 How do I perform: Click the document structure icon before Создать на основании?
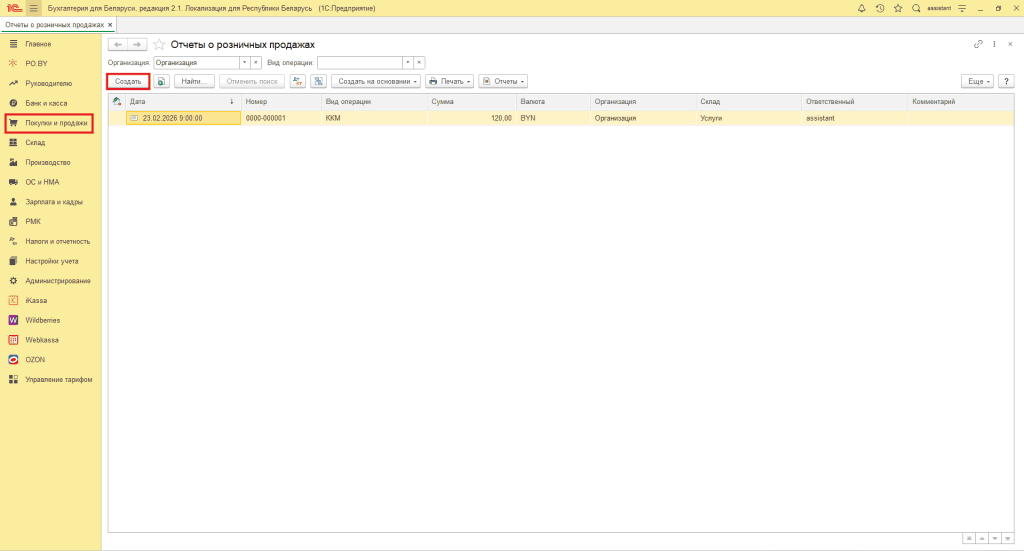(x=318, y=81)
